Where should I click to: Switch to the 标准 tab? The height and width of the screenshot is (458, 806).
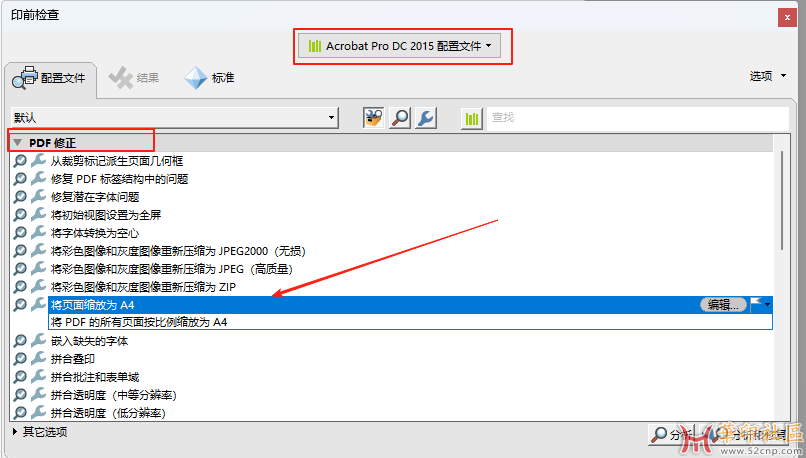[210, 78]
